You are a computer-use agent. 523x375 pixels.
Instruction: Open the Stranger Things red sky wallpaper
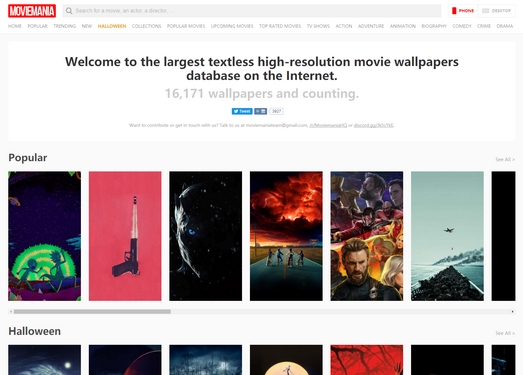coord(286,236)
